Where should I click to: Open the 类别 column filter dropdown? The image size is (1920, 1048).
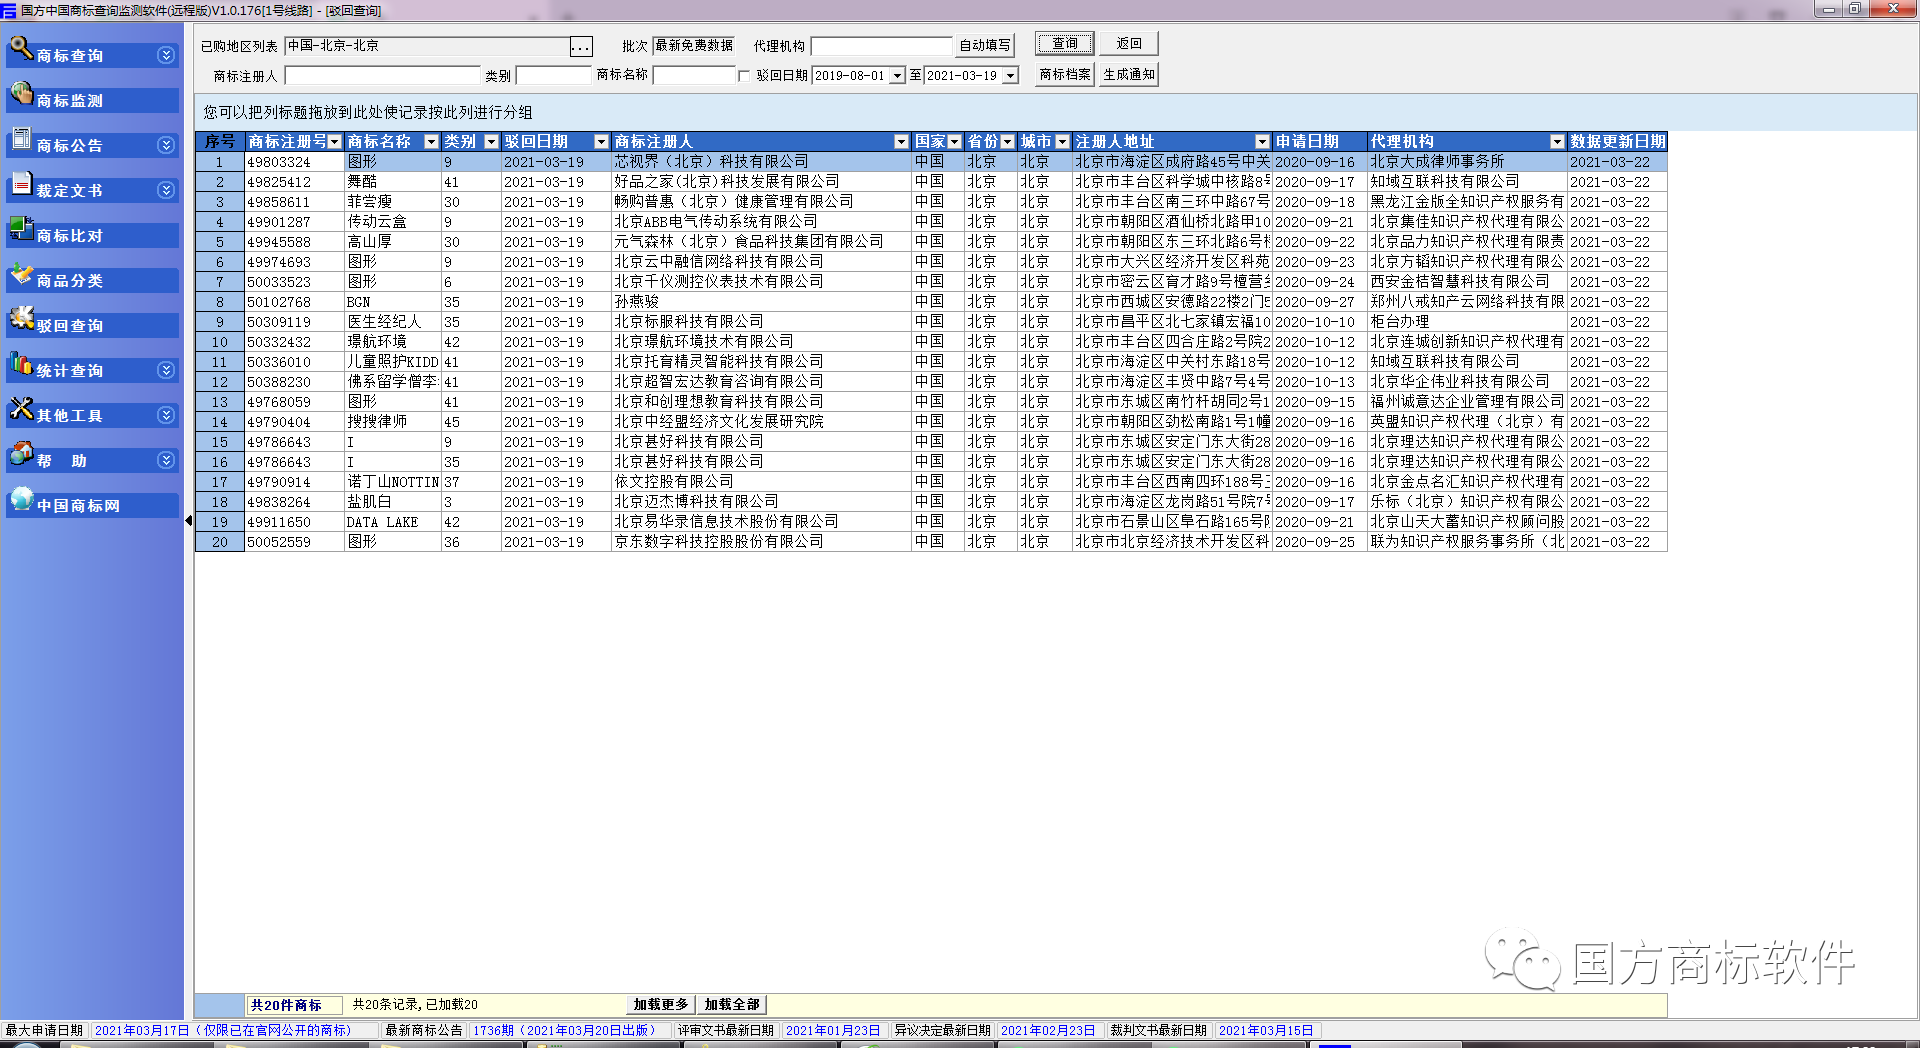491,142
